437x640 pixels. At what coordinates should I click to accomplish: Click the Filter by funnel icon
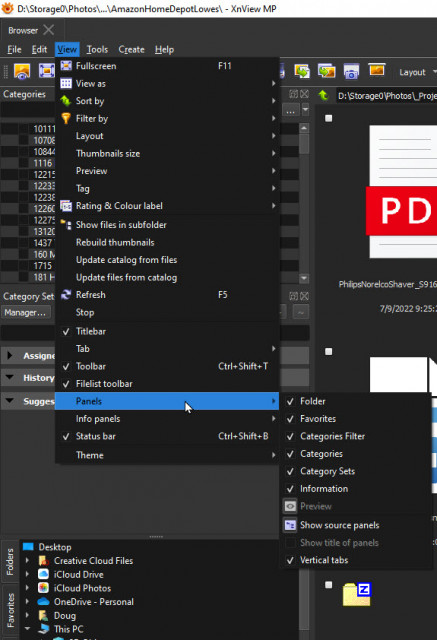(66, 119)
